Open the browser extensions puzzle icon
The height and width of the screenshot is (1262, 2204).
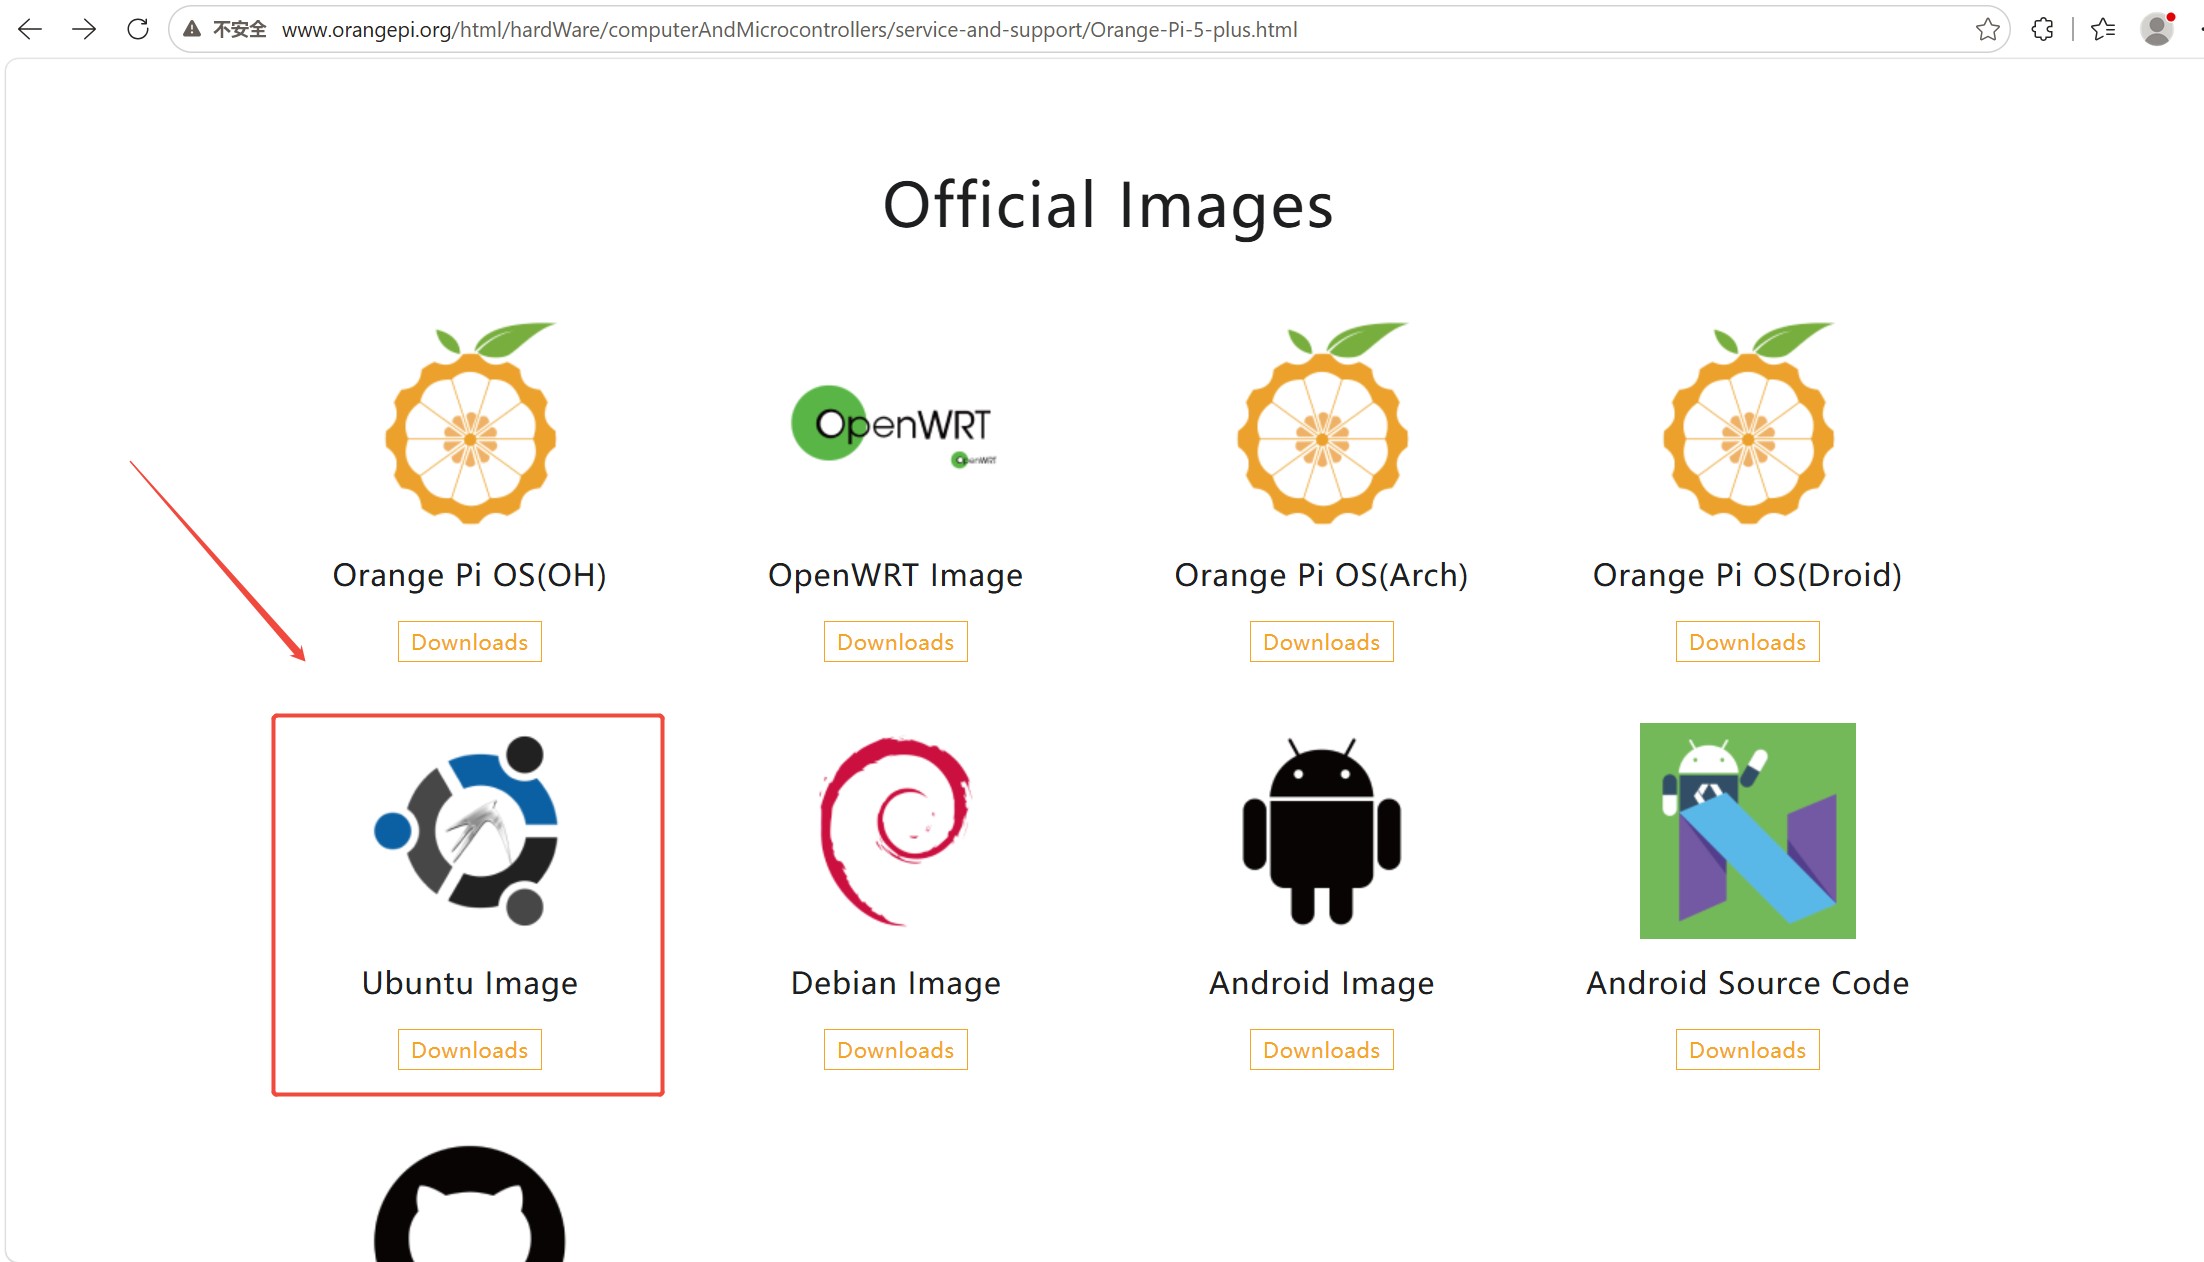click(x=2042, y=29)
